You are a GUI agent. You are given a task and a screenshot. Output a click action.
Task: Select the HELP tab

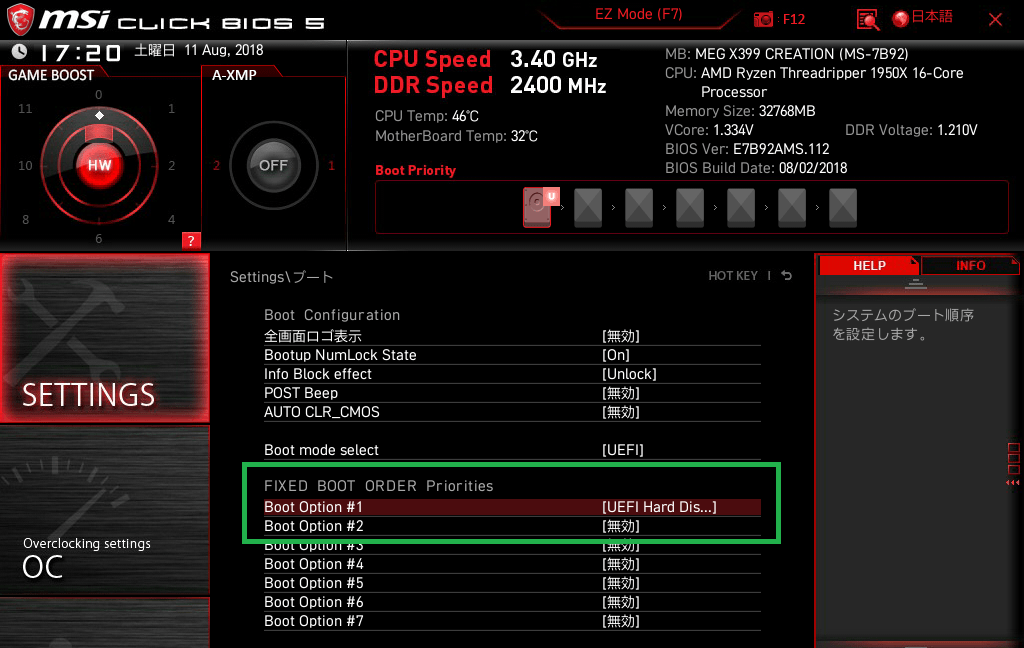coord(868,266)
